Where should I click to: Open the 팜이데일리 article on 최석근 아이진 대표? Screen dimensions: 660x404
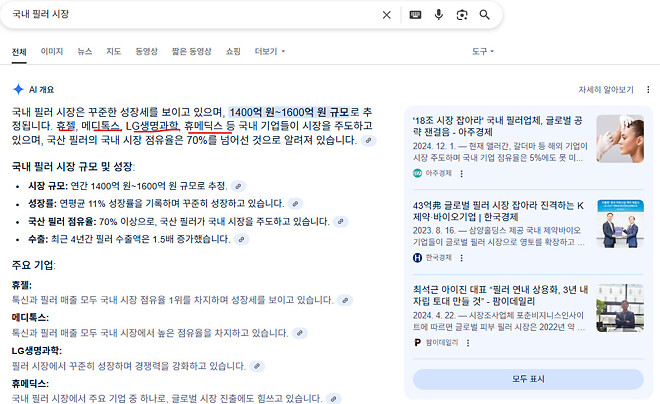pos(500,295)
